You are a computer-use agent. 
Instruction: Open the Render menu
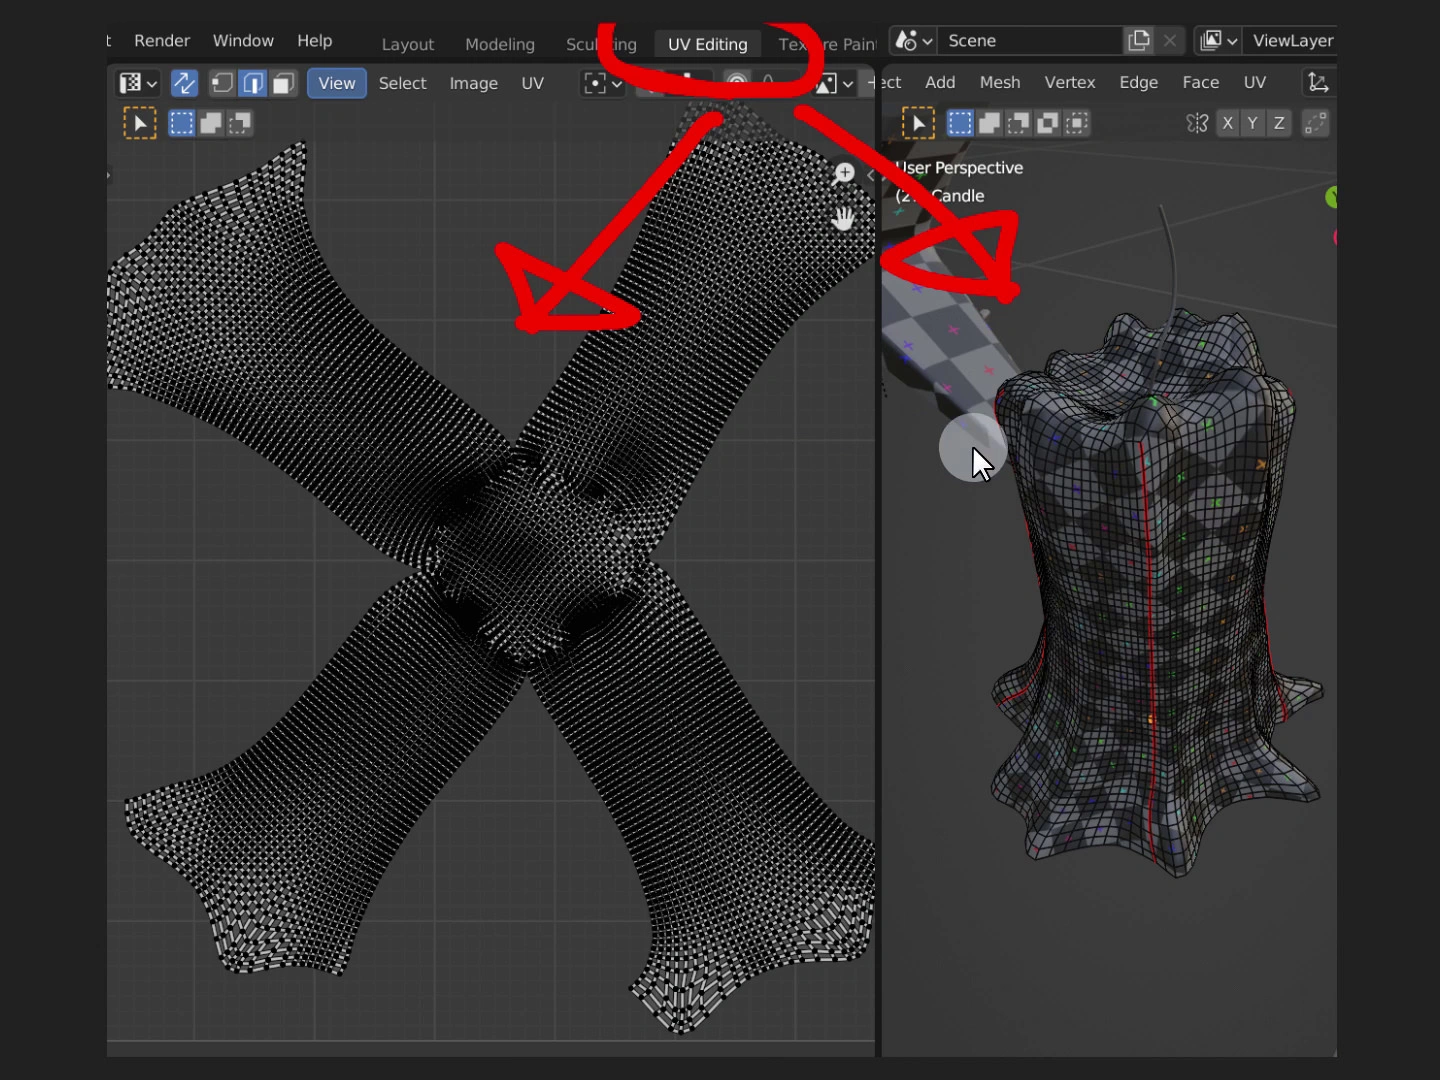pyautogui.click(x=162, y=41)
